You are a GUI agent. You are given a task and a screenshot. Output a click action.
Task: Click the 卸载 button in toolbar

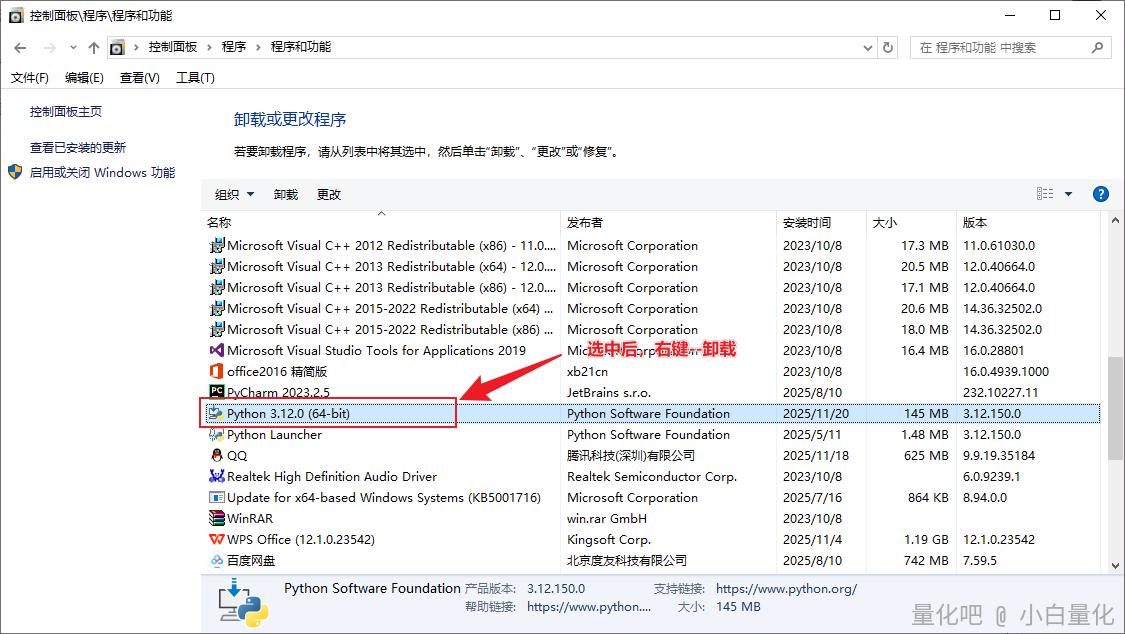pos(286,194)
